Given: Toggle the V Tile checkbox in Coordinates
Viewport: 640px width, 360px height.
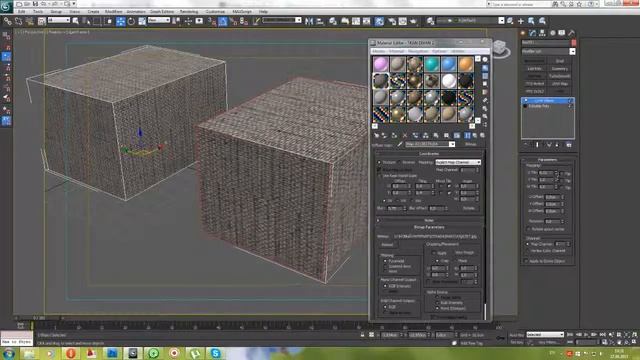Looking at the screenshot, I should [449, 193].
